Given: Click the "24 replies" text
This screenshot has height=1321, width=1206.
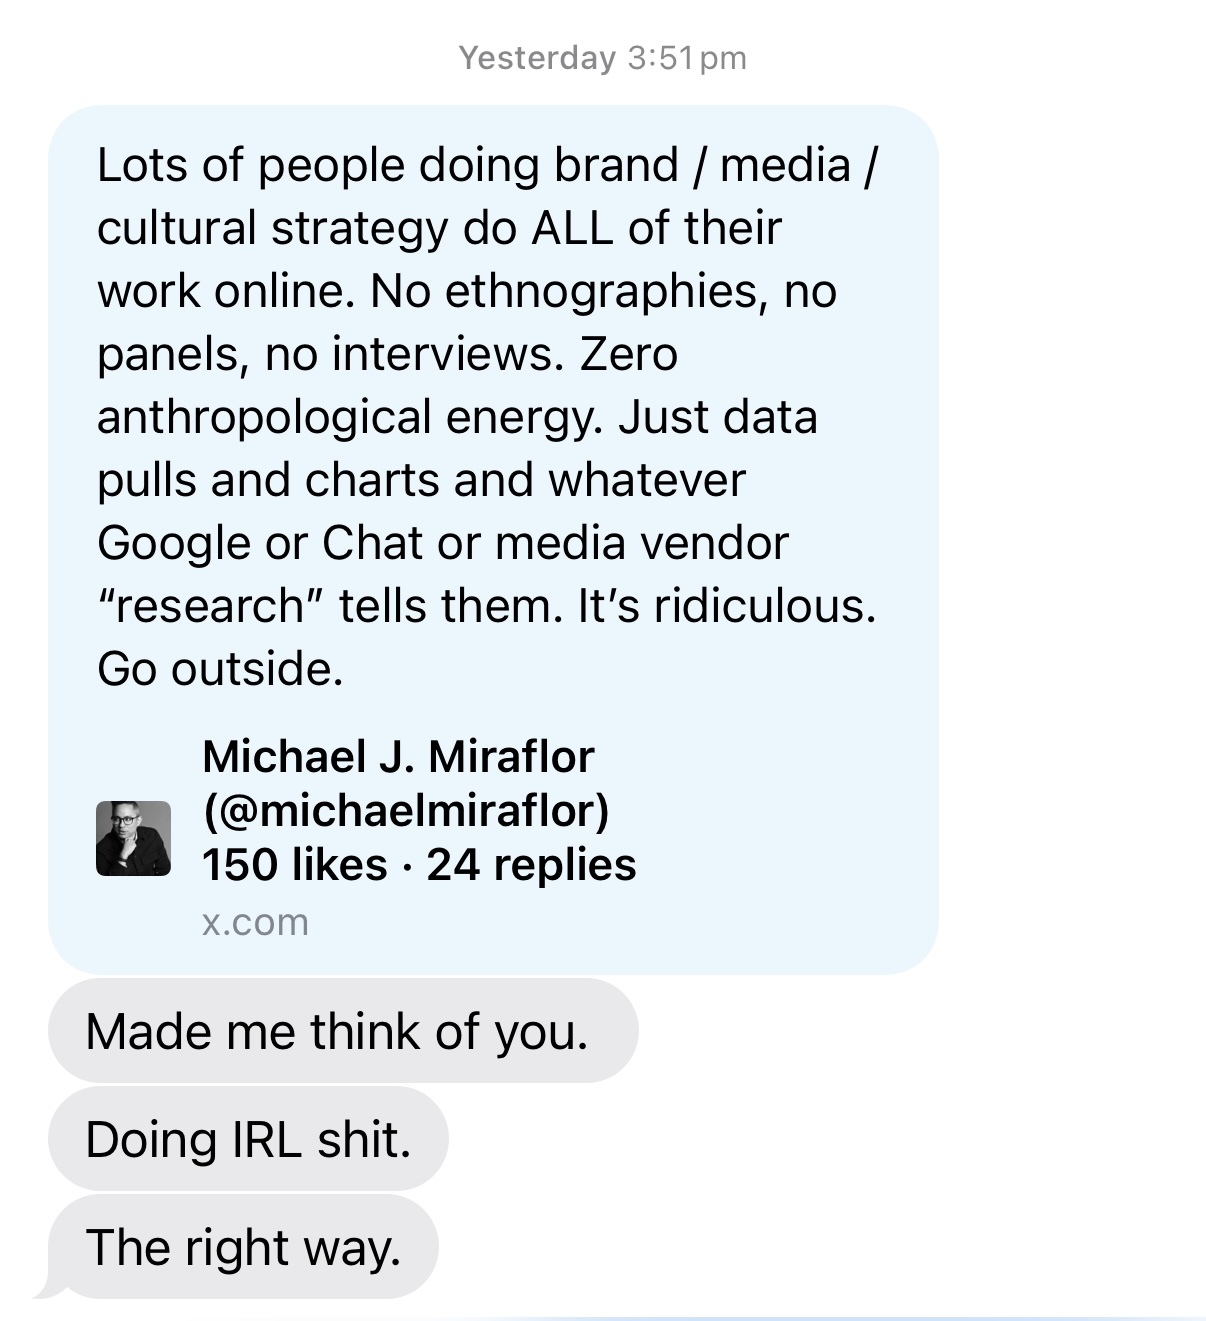Looking at the screenshot, I should click(x=531, y=865).
